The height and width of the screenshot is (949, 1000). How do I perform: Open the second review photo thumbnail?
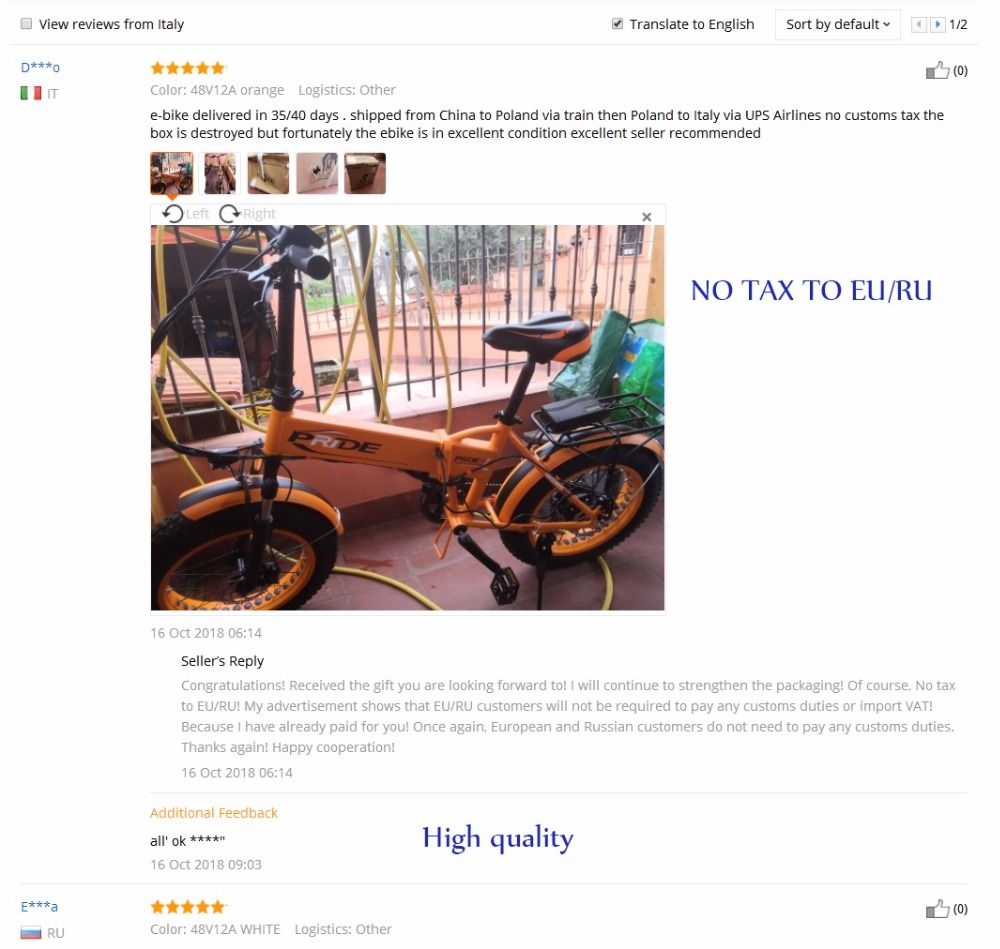tap(220, 173)
